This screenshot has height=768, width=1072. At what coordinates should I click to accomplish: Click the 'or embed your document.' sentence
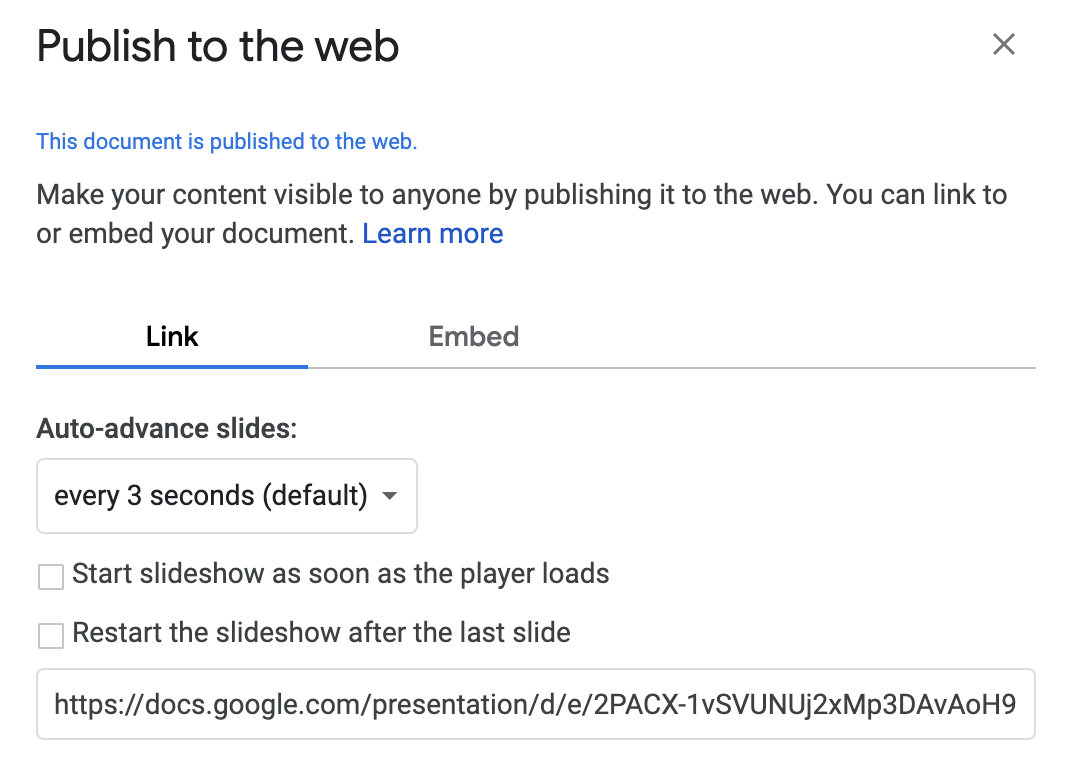[x=195, y=234]
